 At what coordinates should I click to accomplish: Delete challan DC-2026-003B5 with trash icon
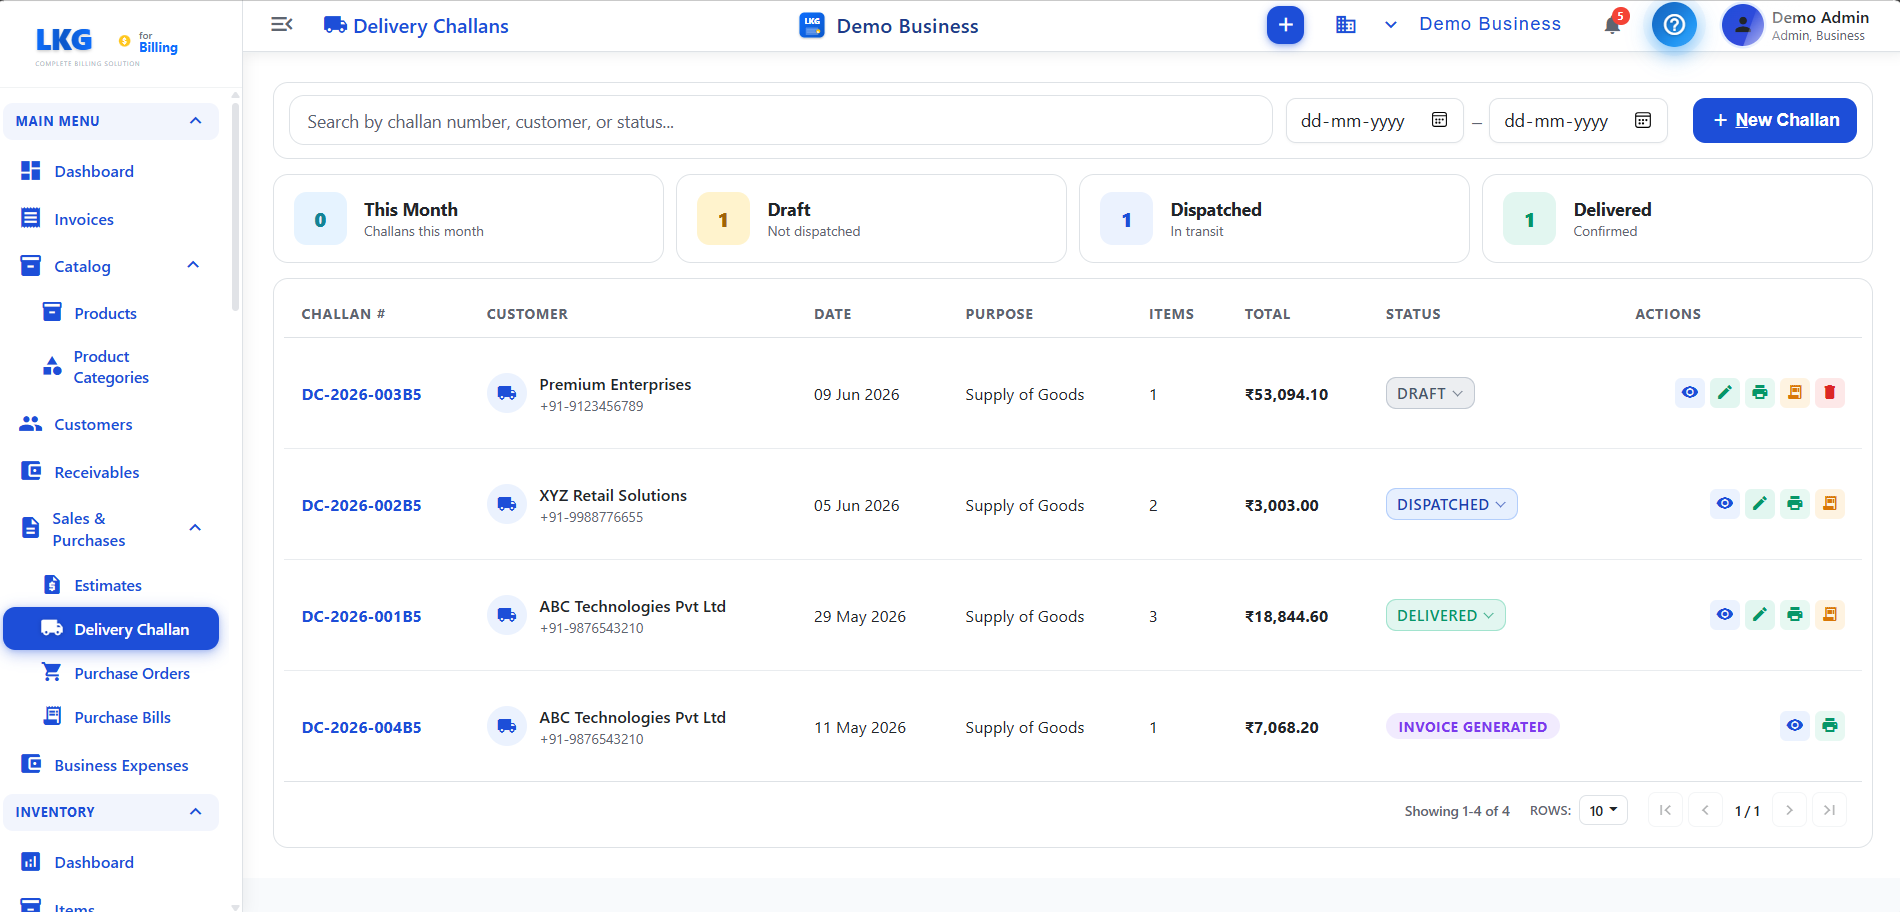[x=1829, y=393]
